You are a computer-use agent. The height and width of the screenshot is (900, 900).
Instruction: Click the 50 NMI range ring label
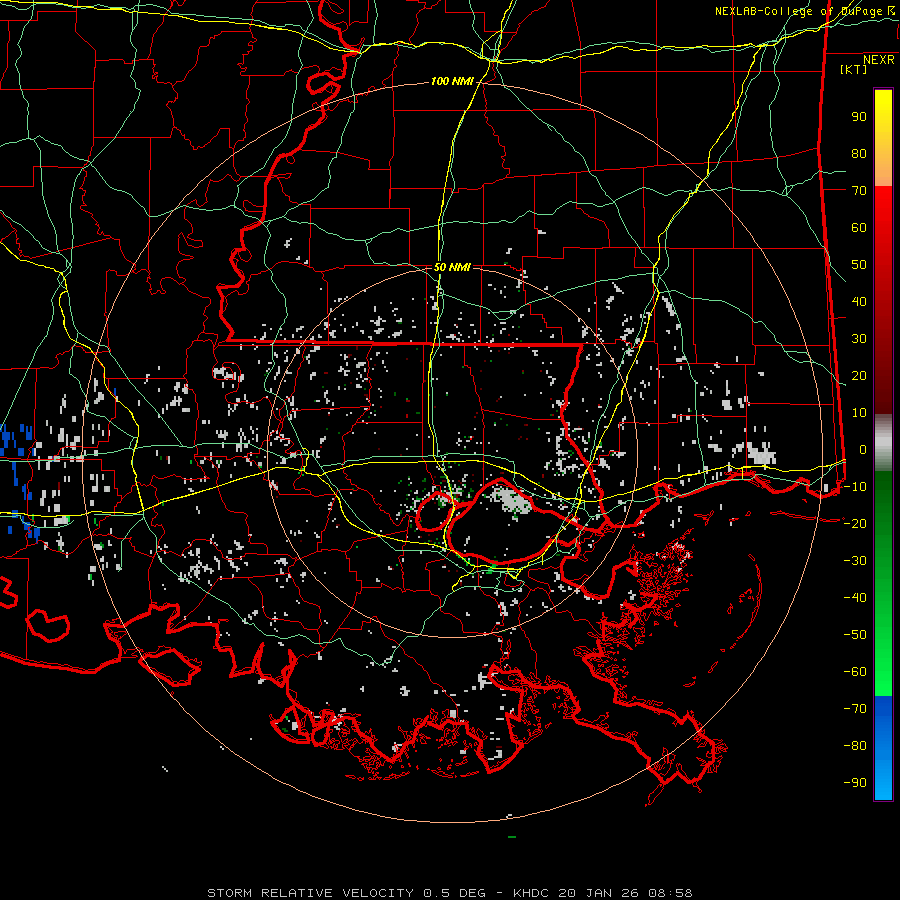452,267
